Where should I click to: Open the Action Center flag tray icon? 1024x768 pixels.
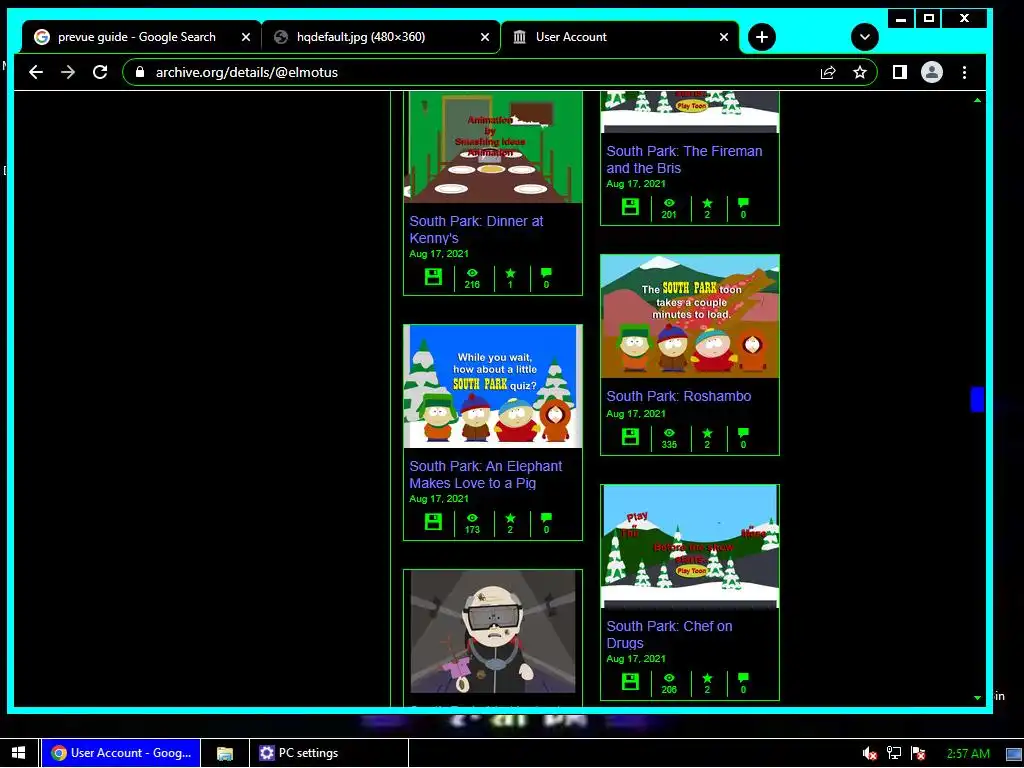918,754
